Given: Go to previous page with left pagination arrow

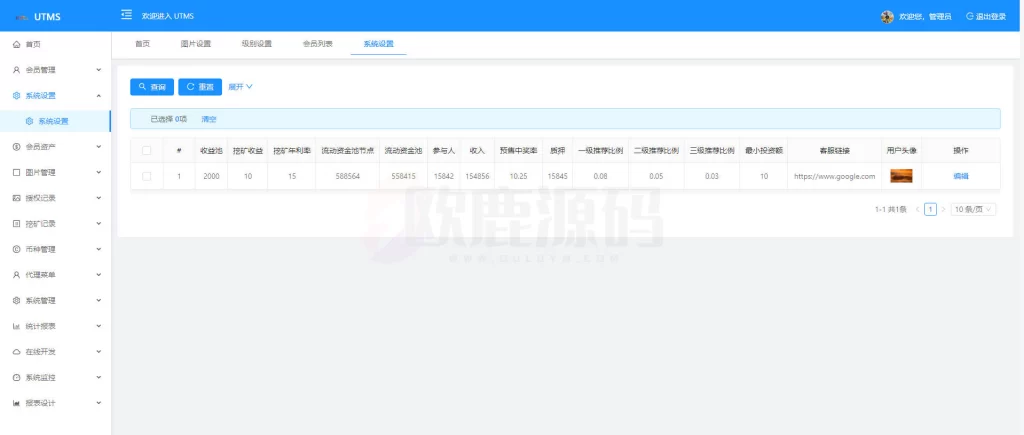Looking at the screenshot, I should [918, 210].
